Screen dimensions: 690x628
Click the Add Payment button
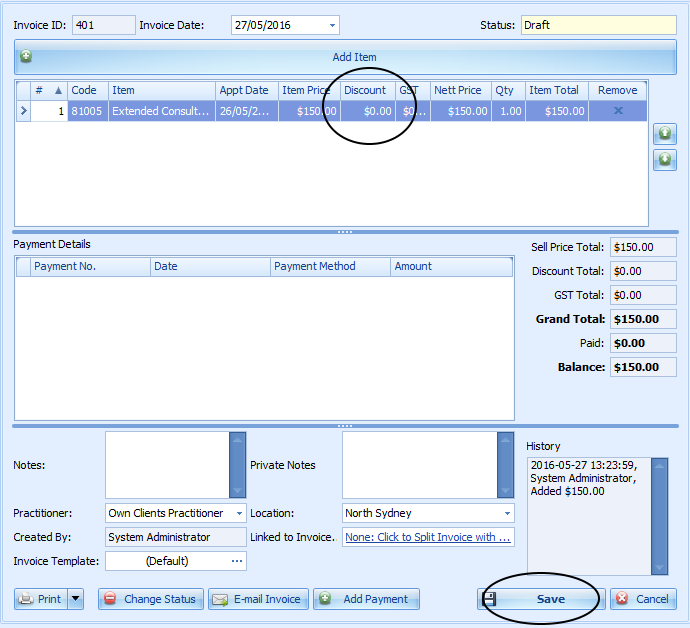point(366,599)
